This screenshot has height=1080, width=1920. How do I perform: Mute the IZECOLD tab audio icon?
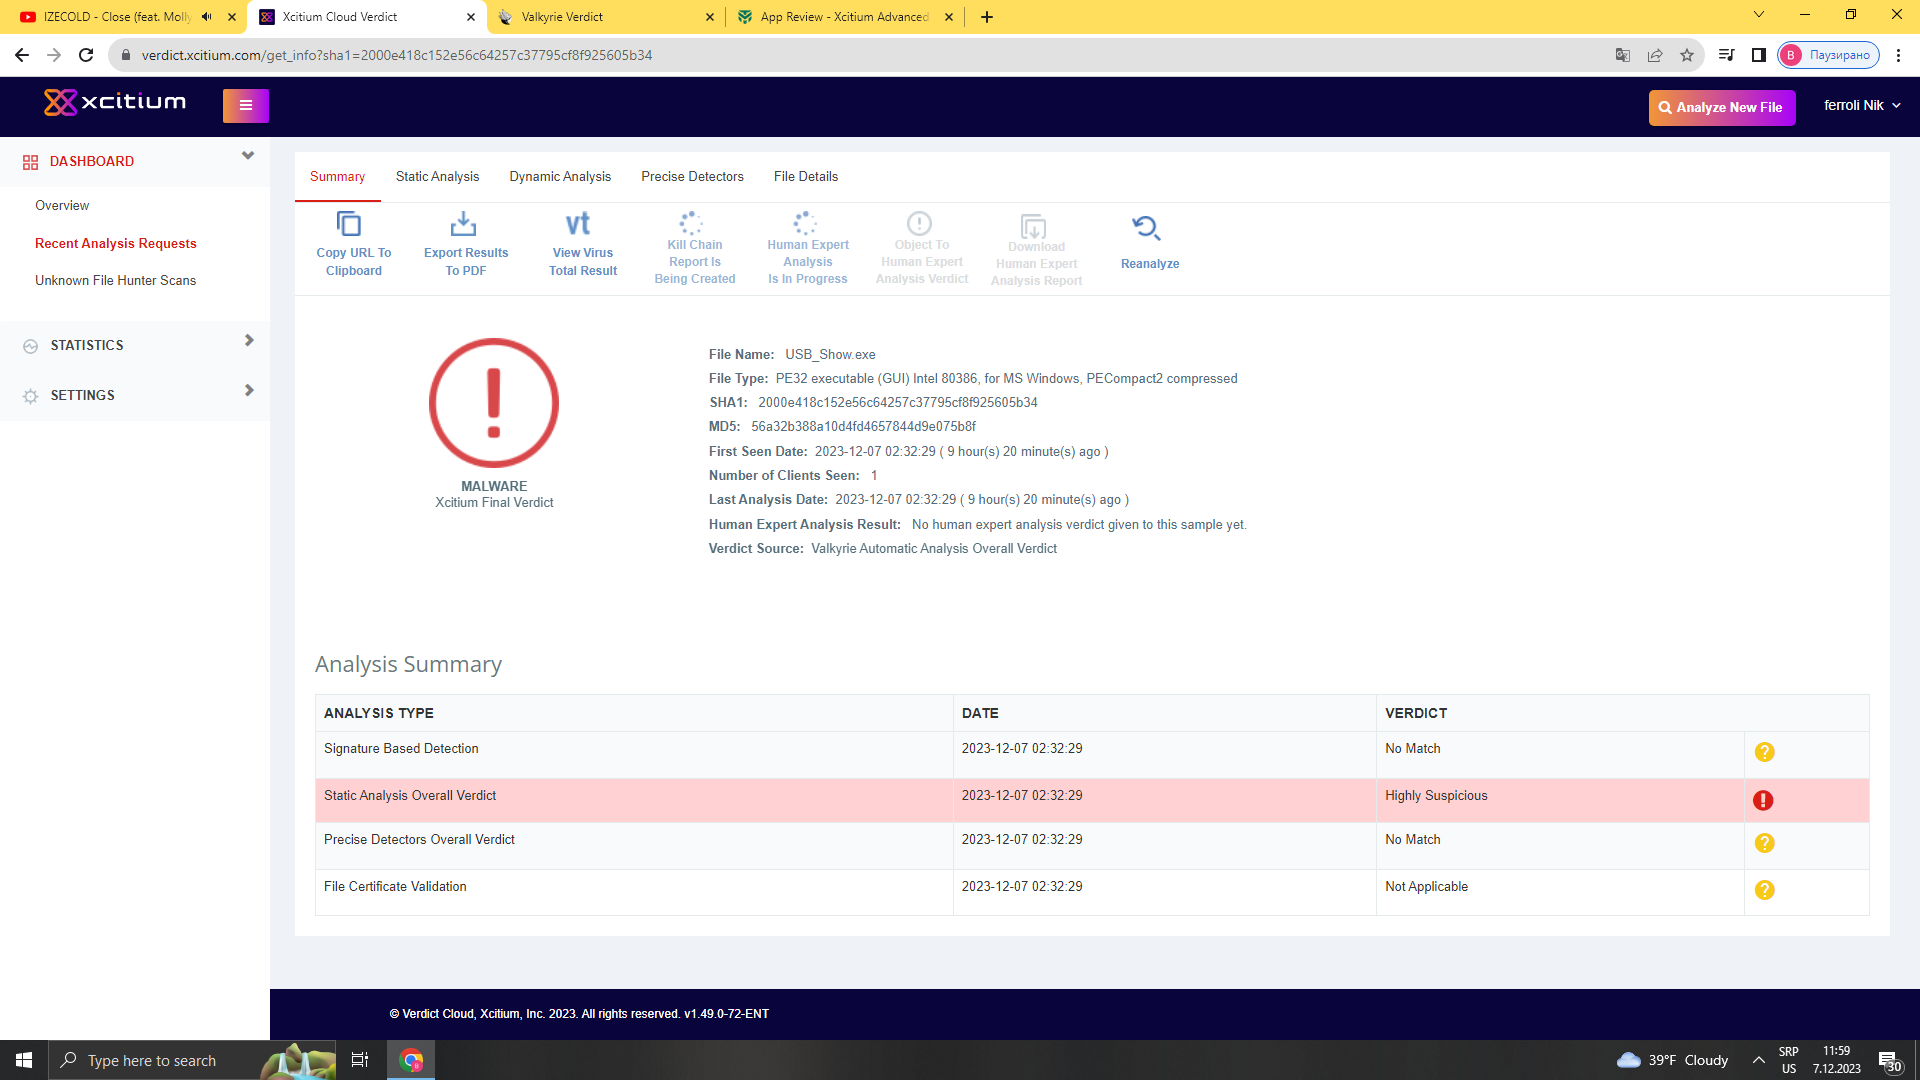(x=207, y=17)
